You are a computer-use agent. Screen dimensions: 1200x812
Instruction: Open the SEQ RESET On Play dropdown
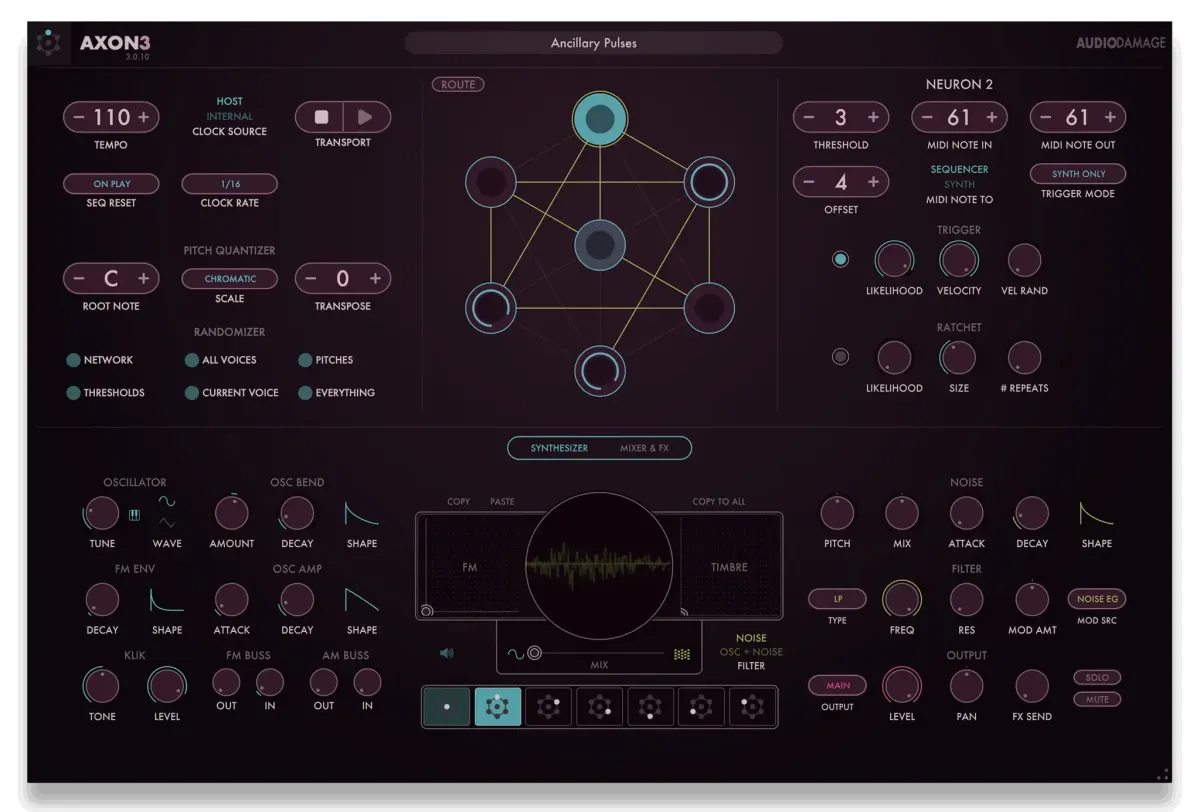111,184
